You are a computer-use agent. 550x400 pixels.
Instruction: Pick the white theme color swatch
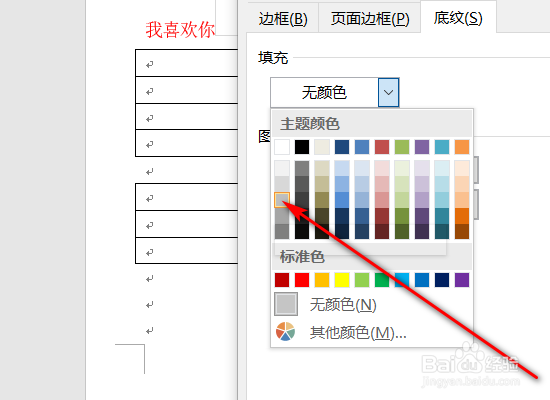point(282,147)
